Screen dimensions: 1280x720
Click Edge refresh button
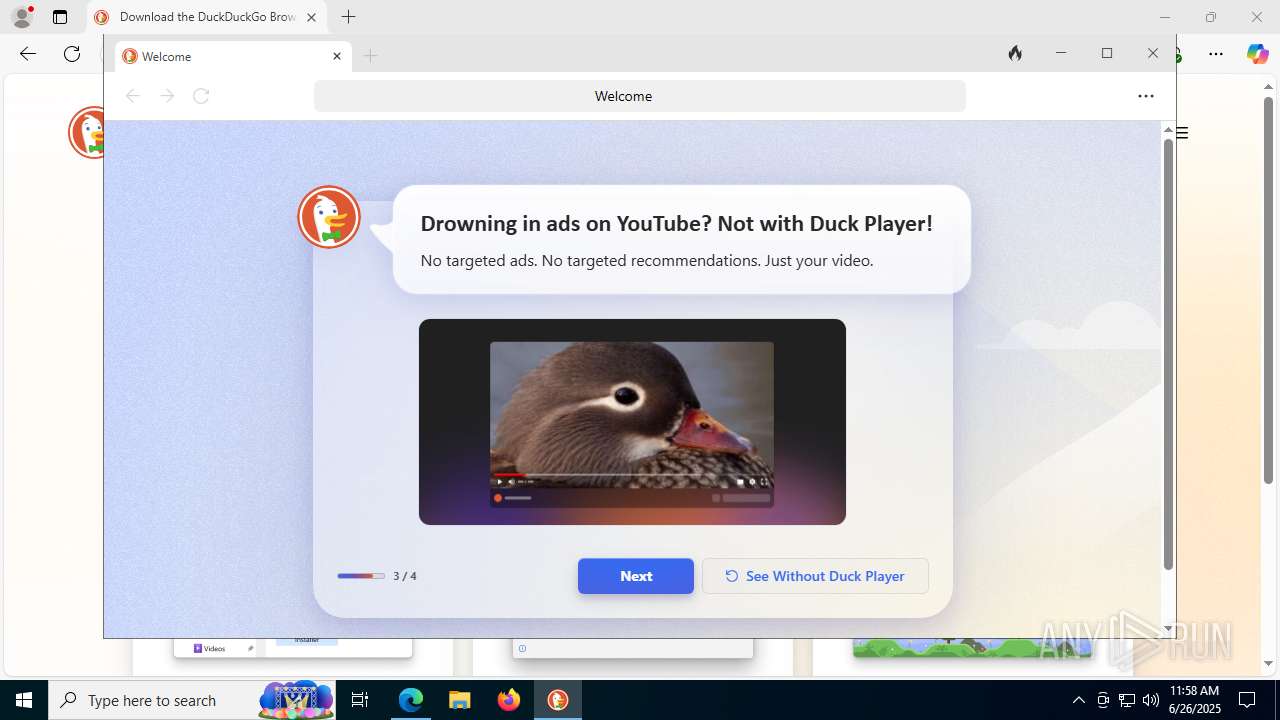coord(72,54)
